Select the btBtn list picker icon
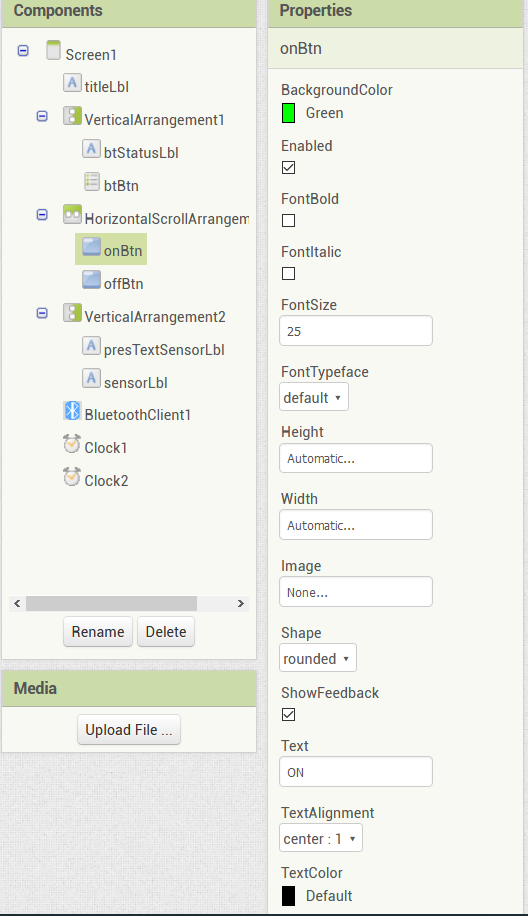The width and height of the screenshot is (528, 916). (91, 182)
